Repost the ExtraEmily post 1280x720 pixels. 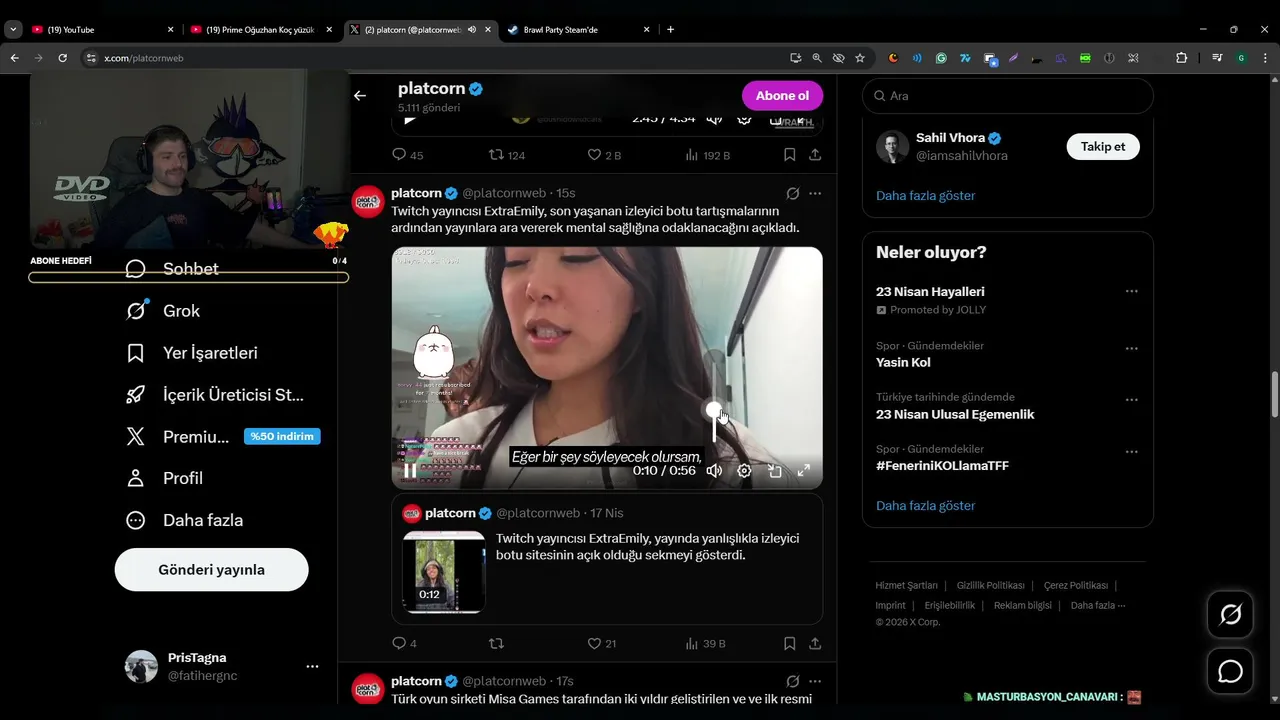coord(496,643)
